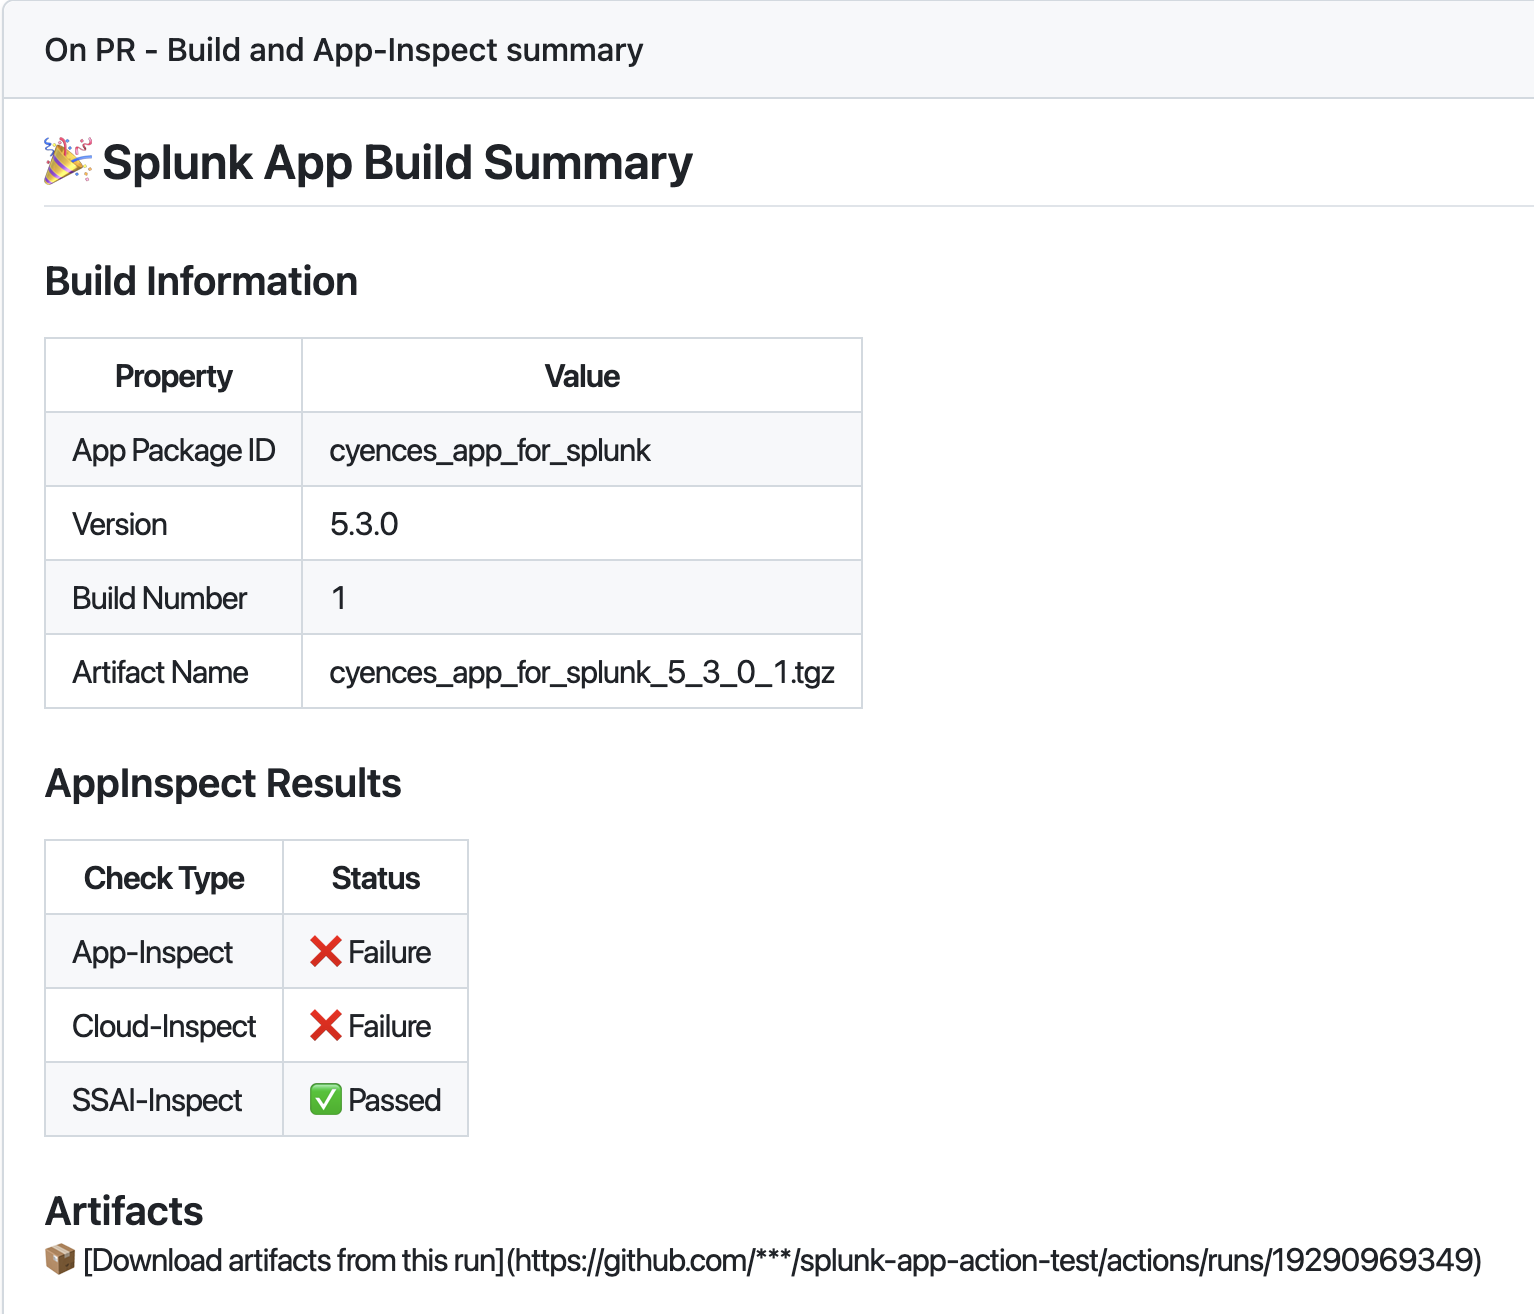This screenshot has width=1534, height=1314.
Task: Click the Artifact Name property cell
Action: pyautogui.click(x=174, y=672)
